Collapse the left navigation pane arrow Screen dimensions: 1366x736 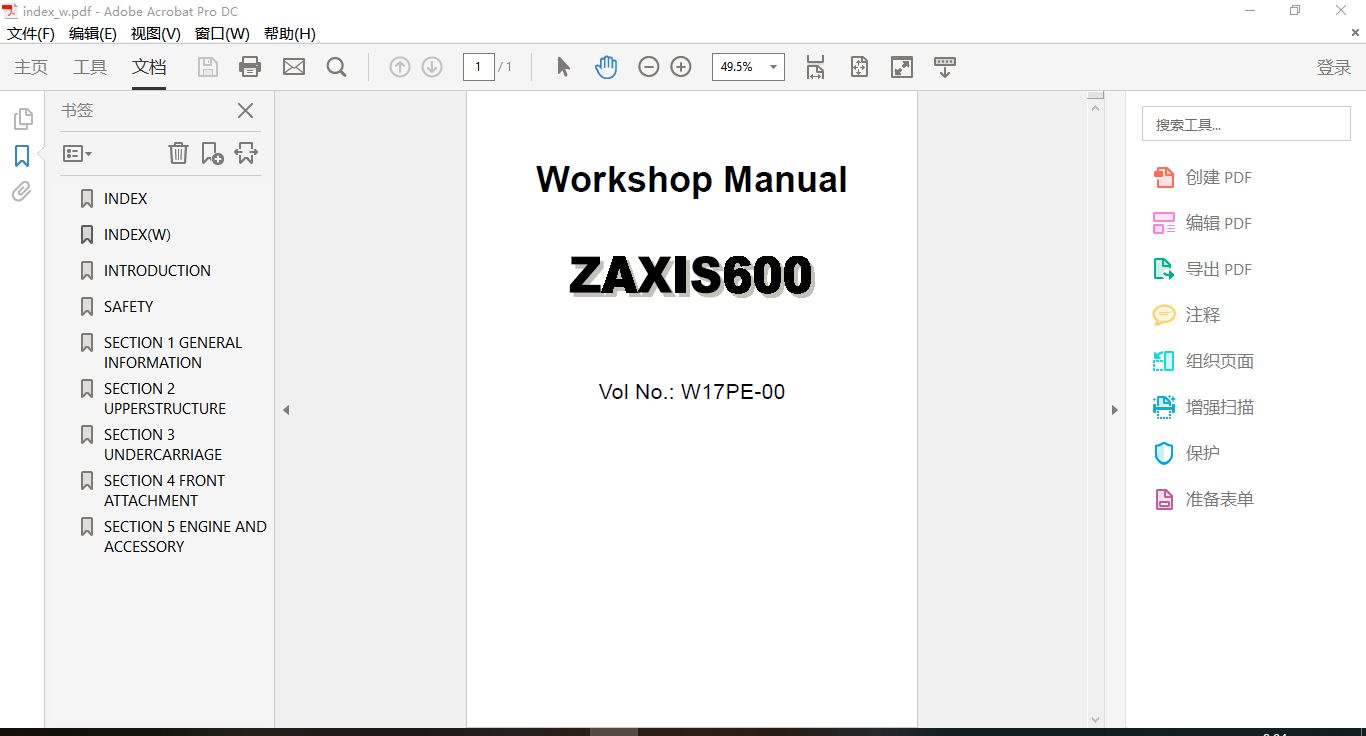click(x=286, y=410)
